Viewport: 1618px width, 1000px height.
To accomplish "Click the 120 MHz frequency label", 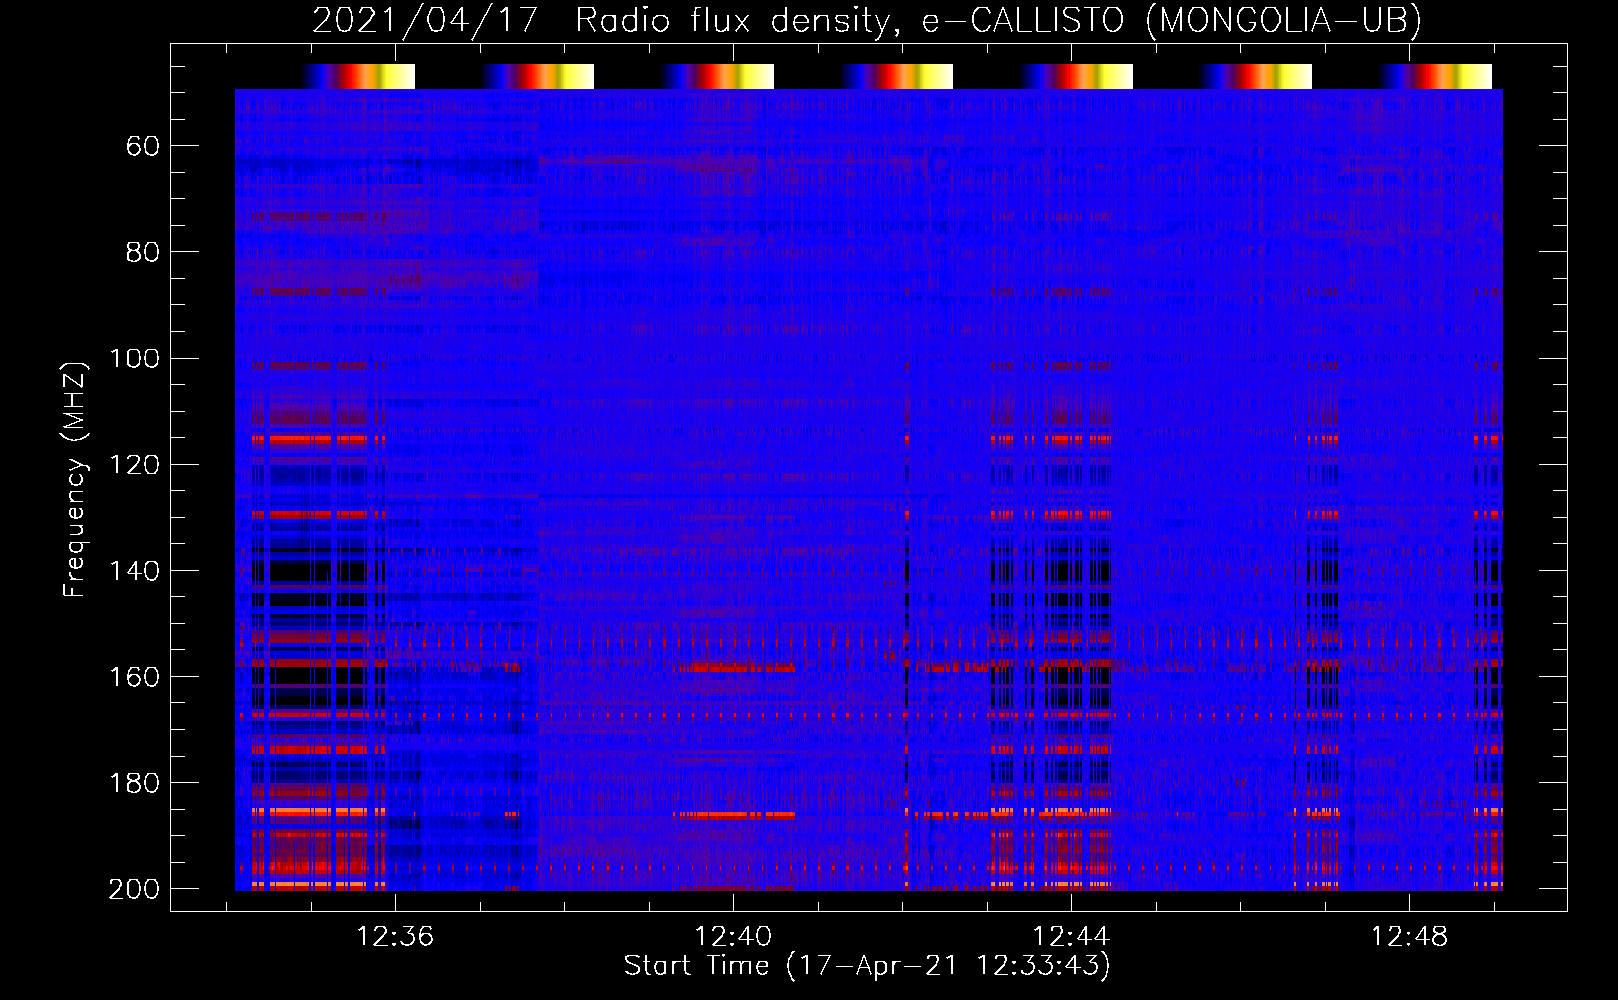I will coord(134,465).
